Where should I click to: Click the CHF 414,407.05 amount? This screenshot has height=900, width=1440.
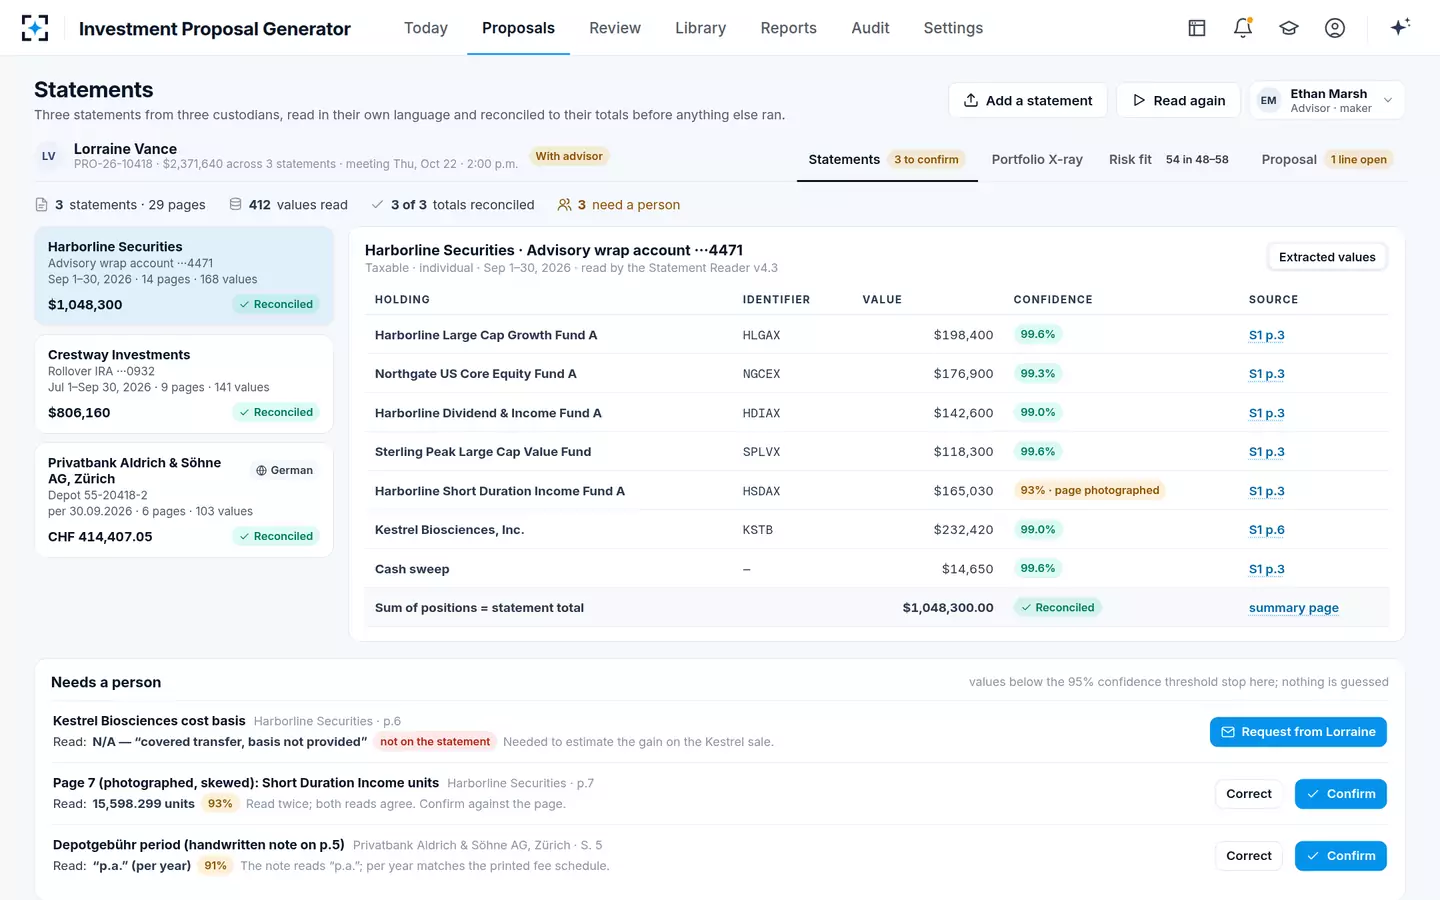[x=100, y=537]
